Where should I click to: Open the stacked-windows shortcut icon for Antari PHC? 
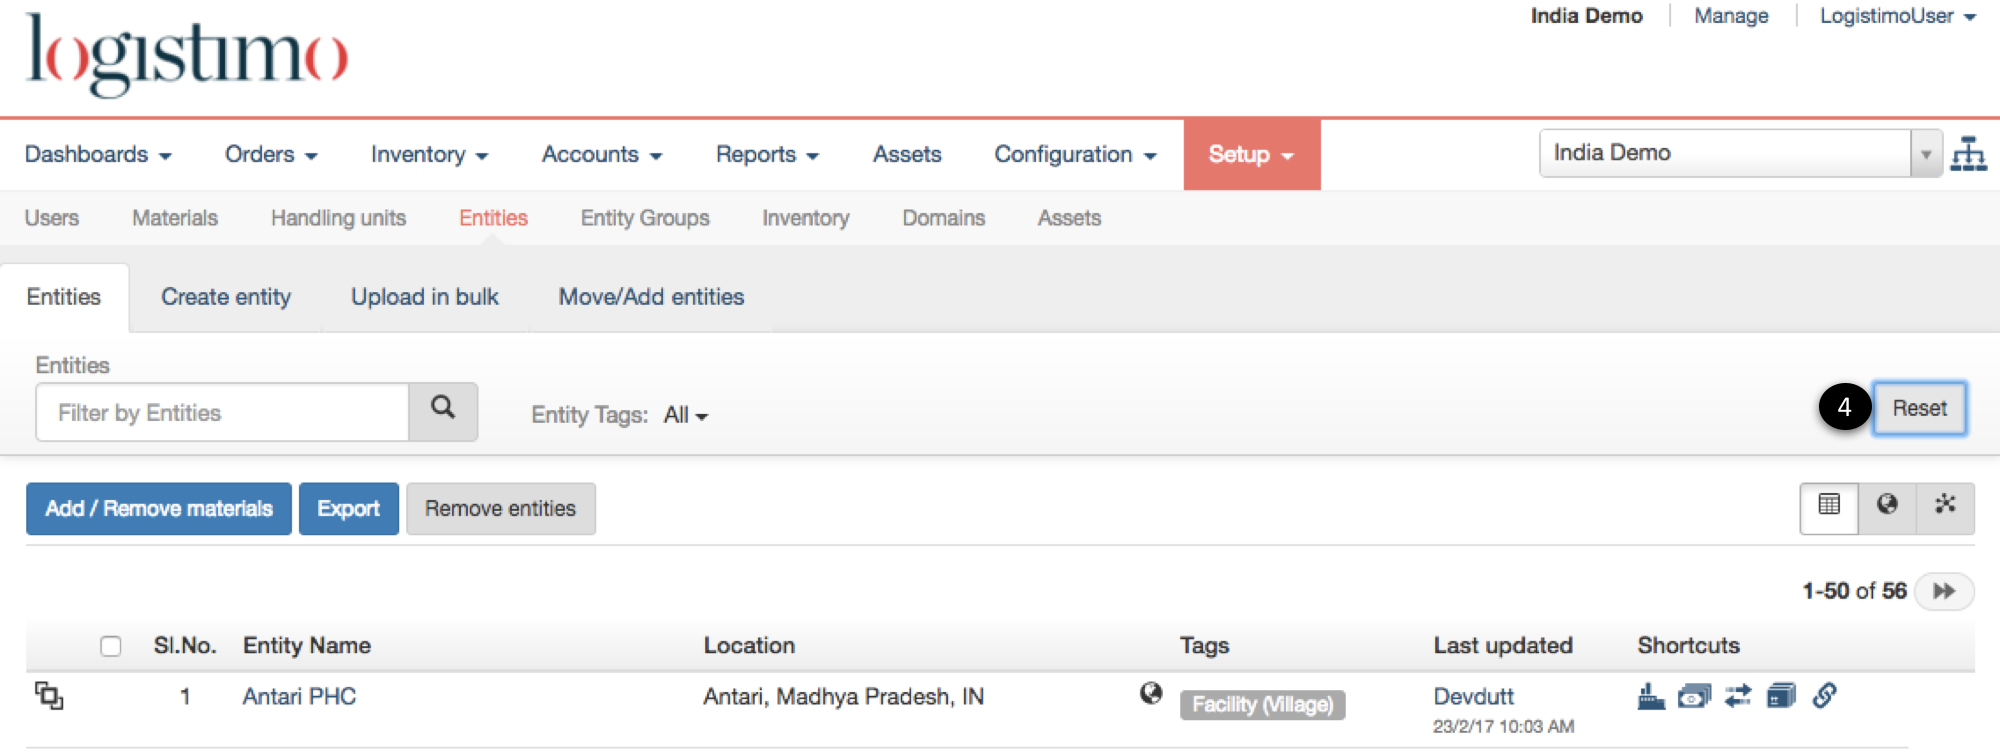coord(1781,695)
